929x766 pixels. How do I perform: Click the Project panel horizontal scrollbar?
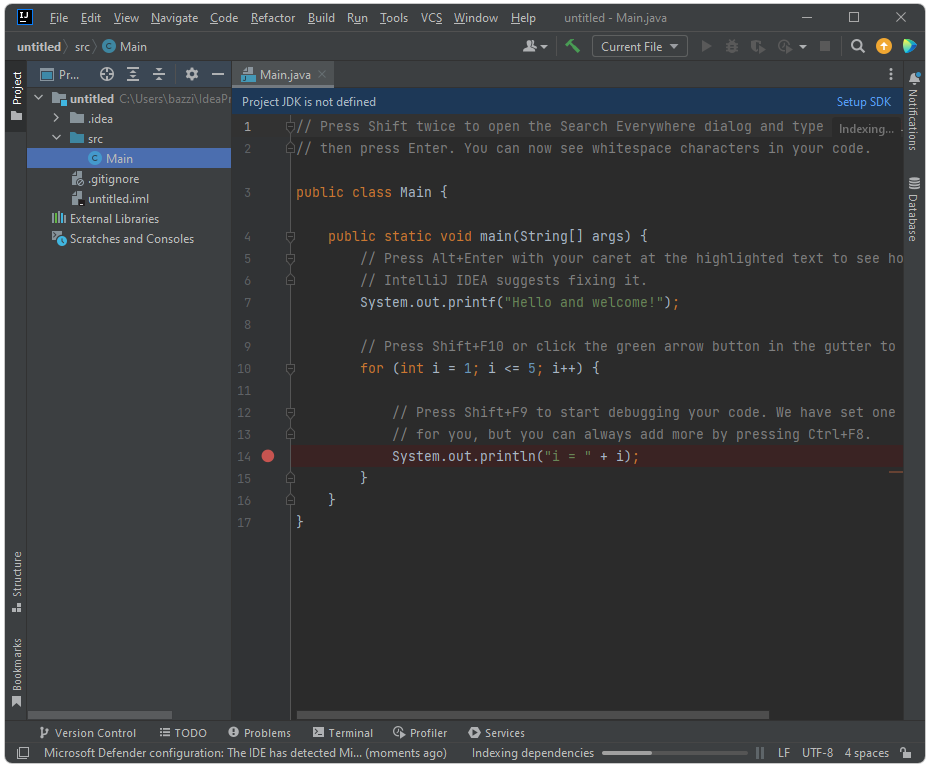[x=100, y=715]
